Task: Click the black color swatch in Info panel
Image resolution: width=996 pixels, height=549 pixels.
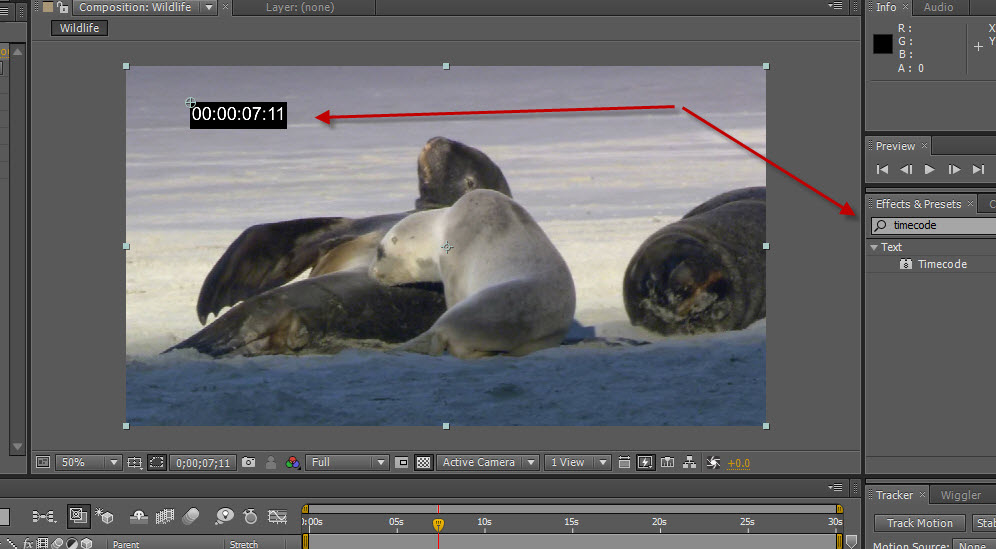Action: click(883, 44)
